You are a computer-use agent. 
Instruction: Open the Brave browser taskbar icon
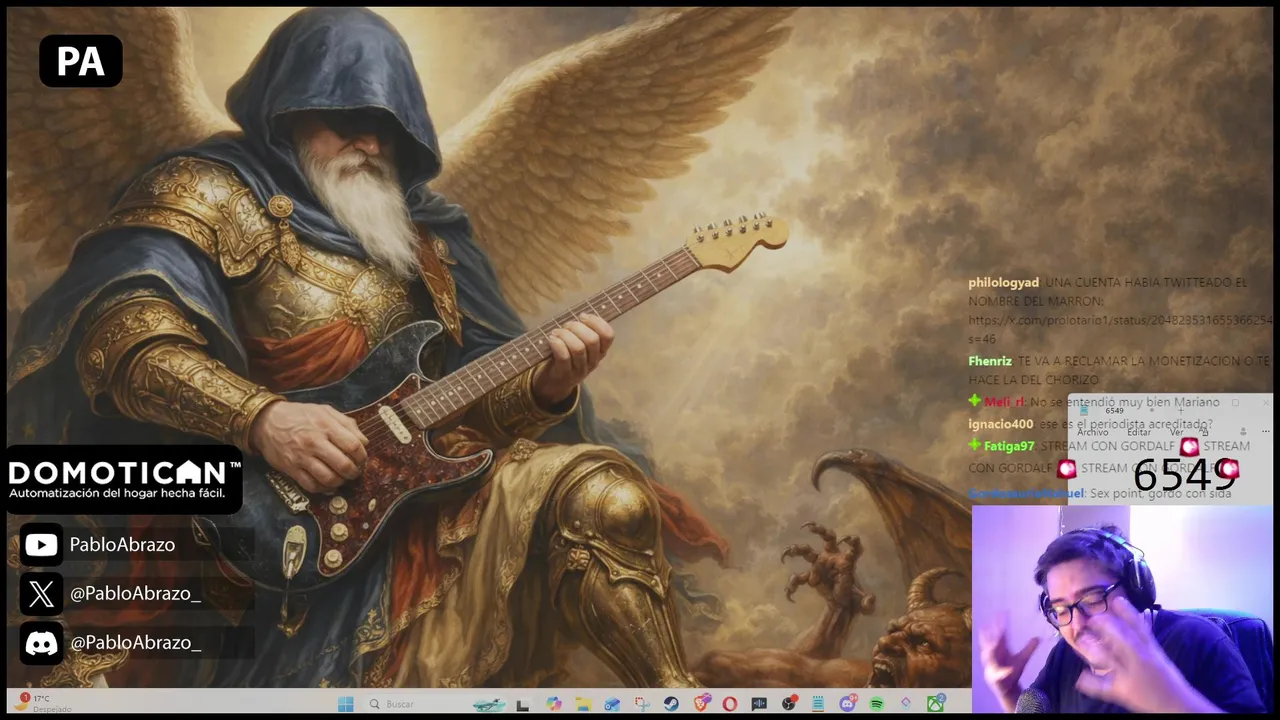[702, 703]
